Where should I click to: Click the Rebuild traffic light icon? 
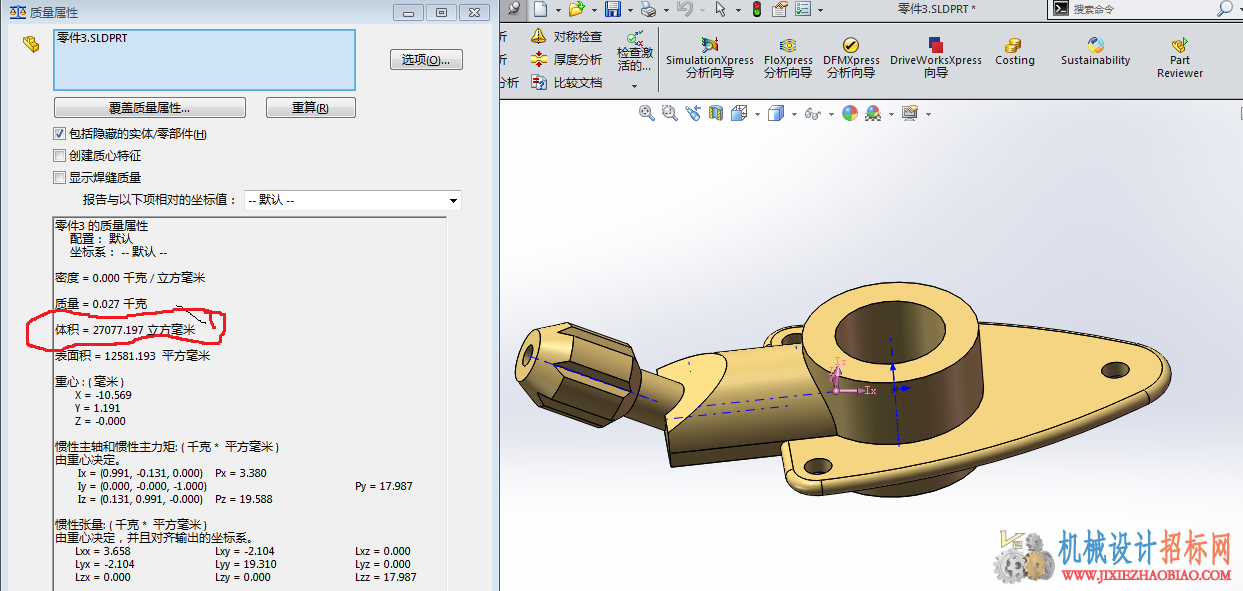coord(757,9)
